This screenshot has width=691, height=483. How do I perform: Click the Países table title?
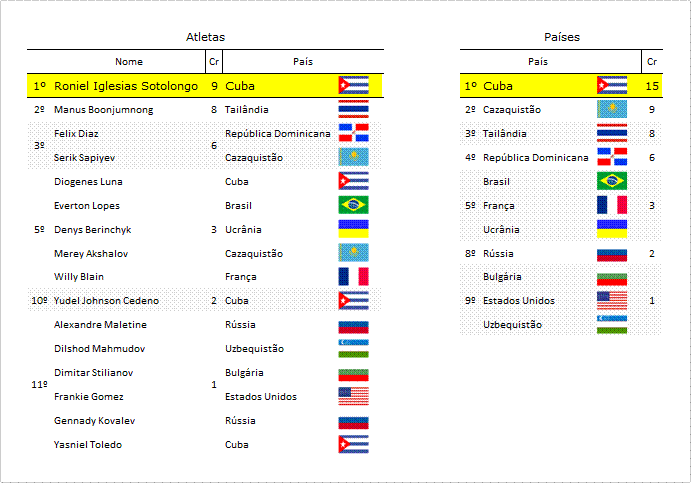pyautogui.click(x=562, y=37)
